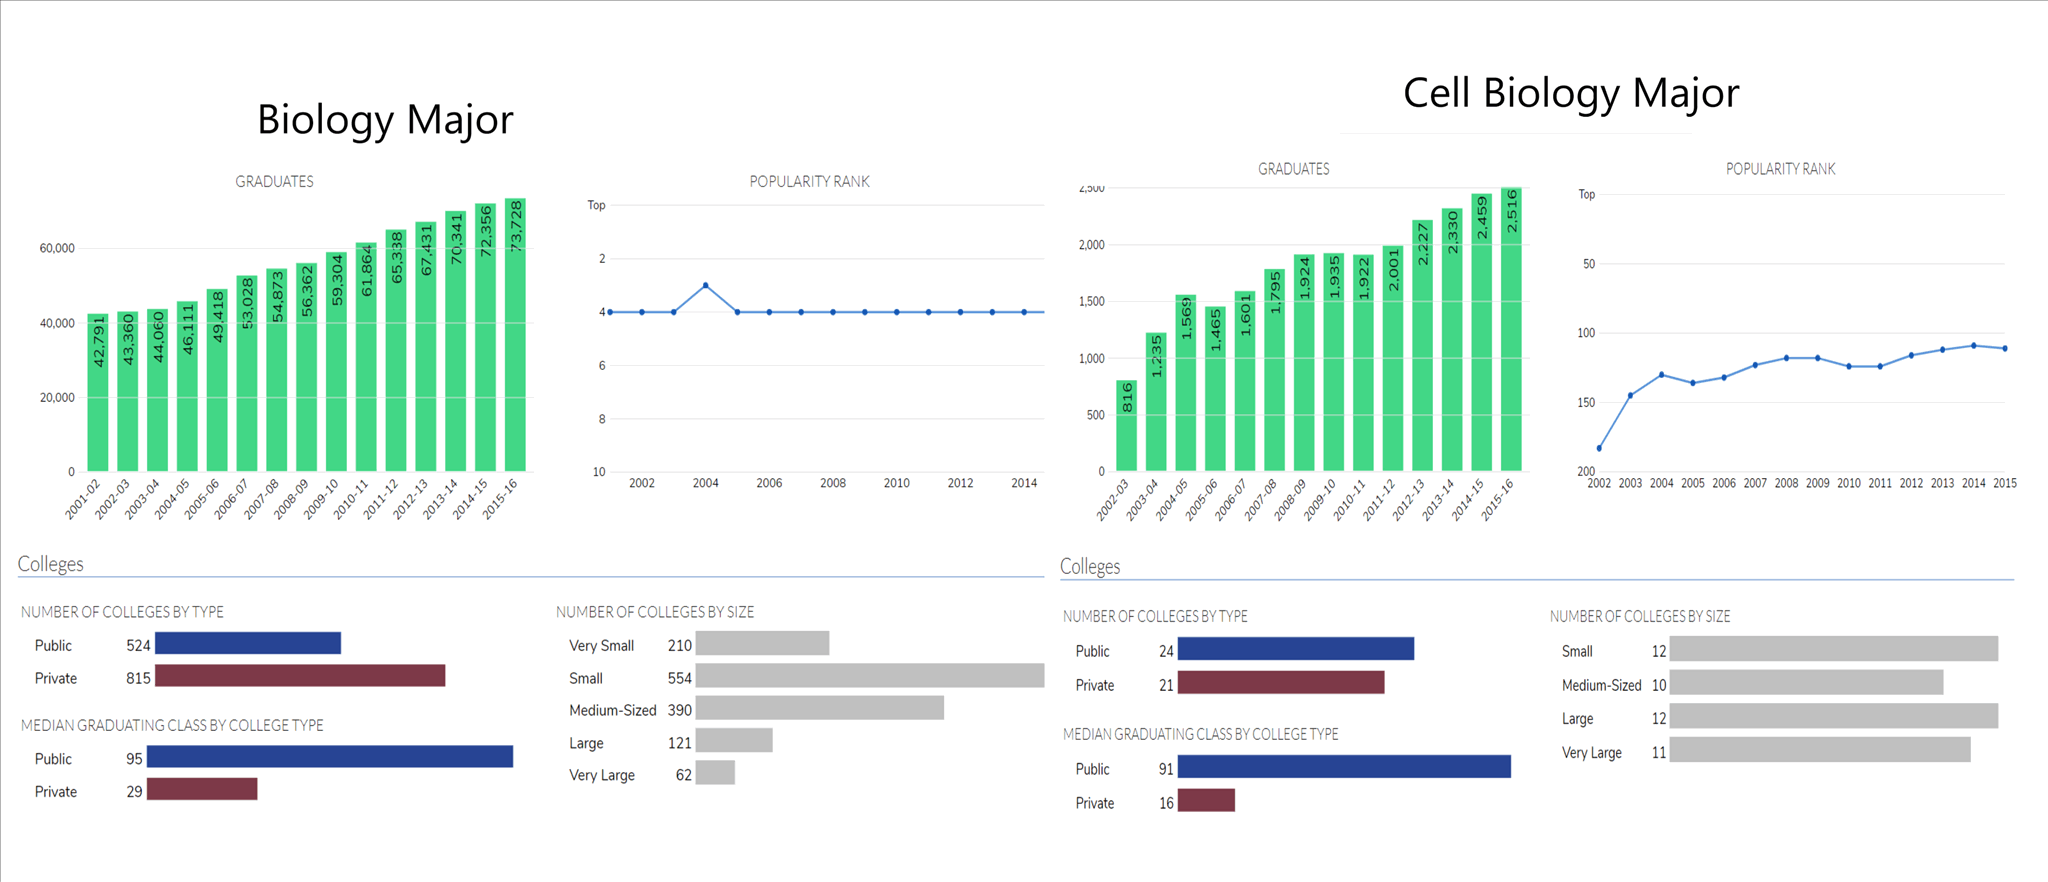Click Biology NUMBER OF COLLEGES BY TYPE label

point(122,612)
